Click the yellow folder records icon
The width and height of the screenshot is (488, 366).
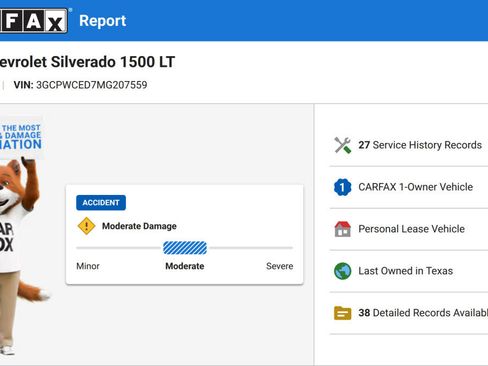[343, 313]
